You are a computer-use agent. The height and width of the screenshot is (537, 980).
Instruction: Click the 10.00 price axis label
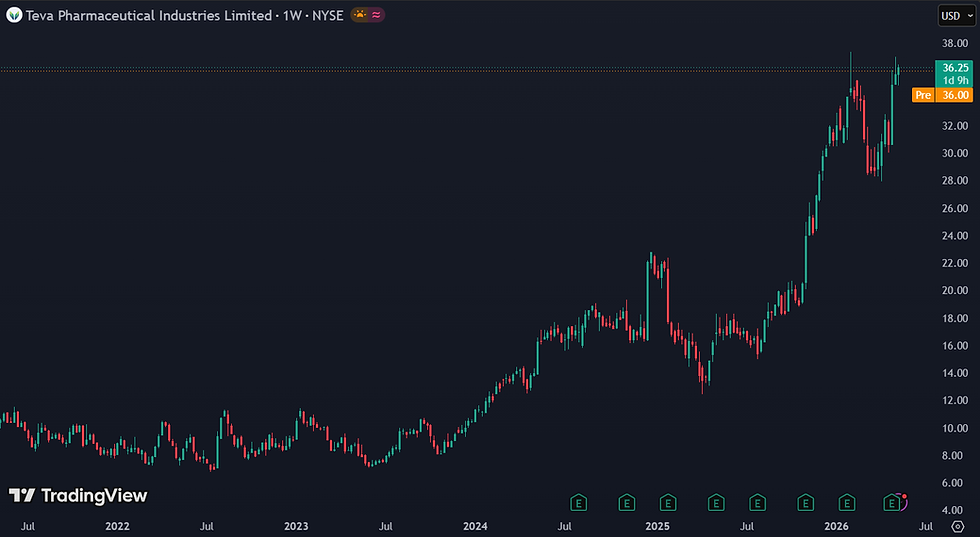pyautogui.click(x=955, y=428)
